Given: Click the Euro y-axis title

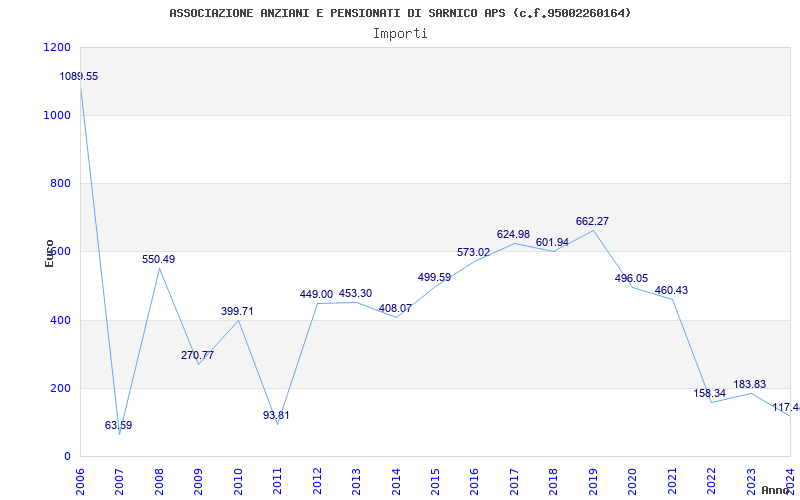Looking at the screenshot, I should [x=49, y=253].
